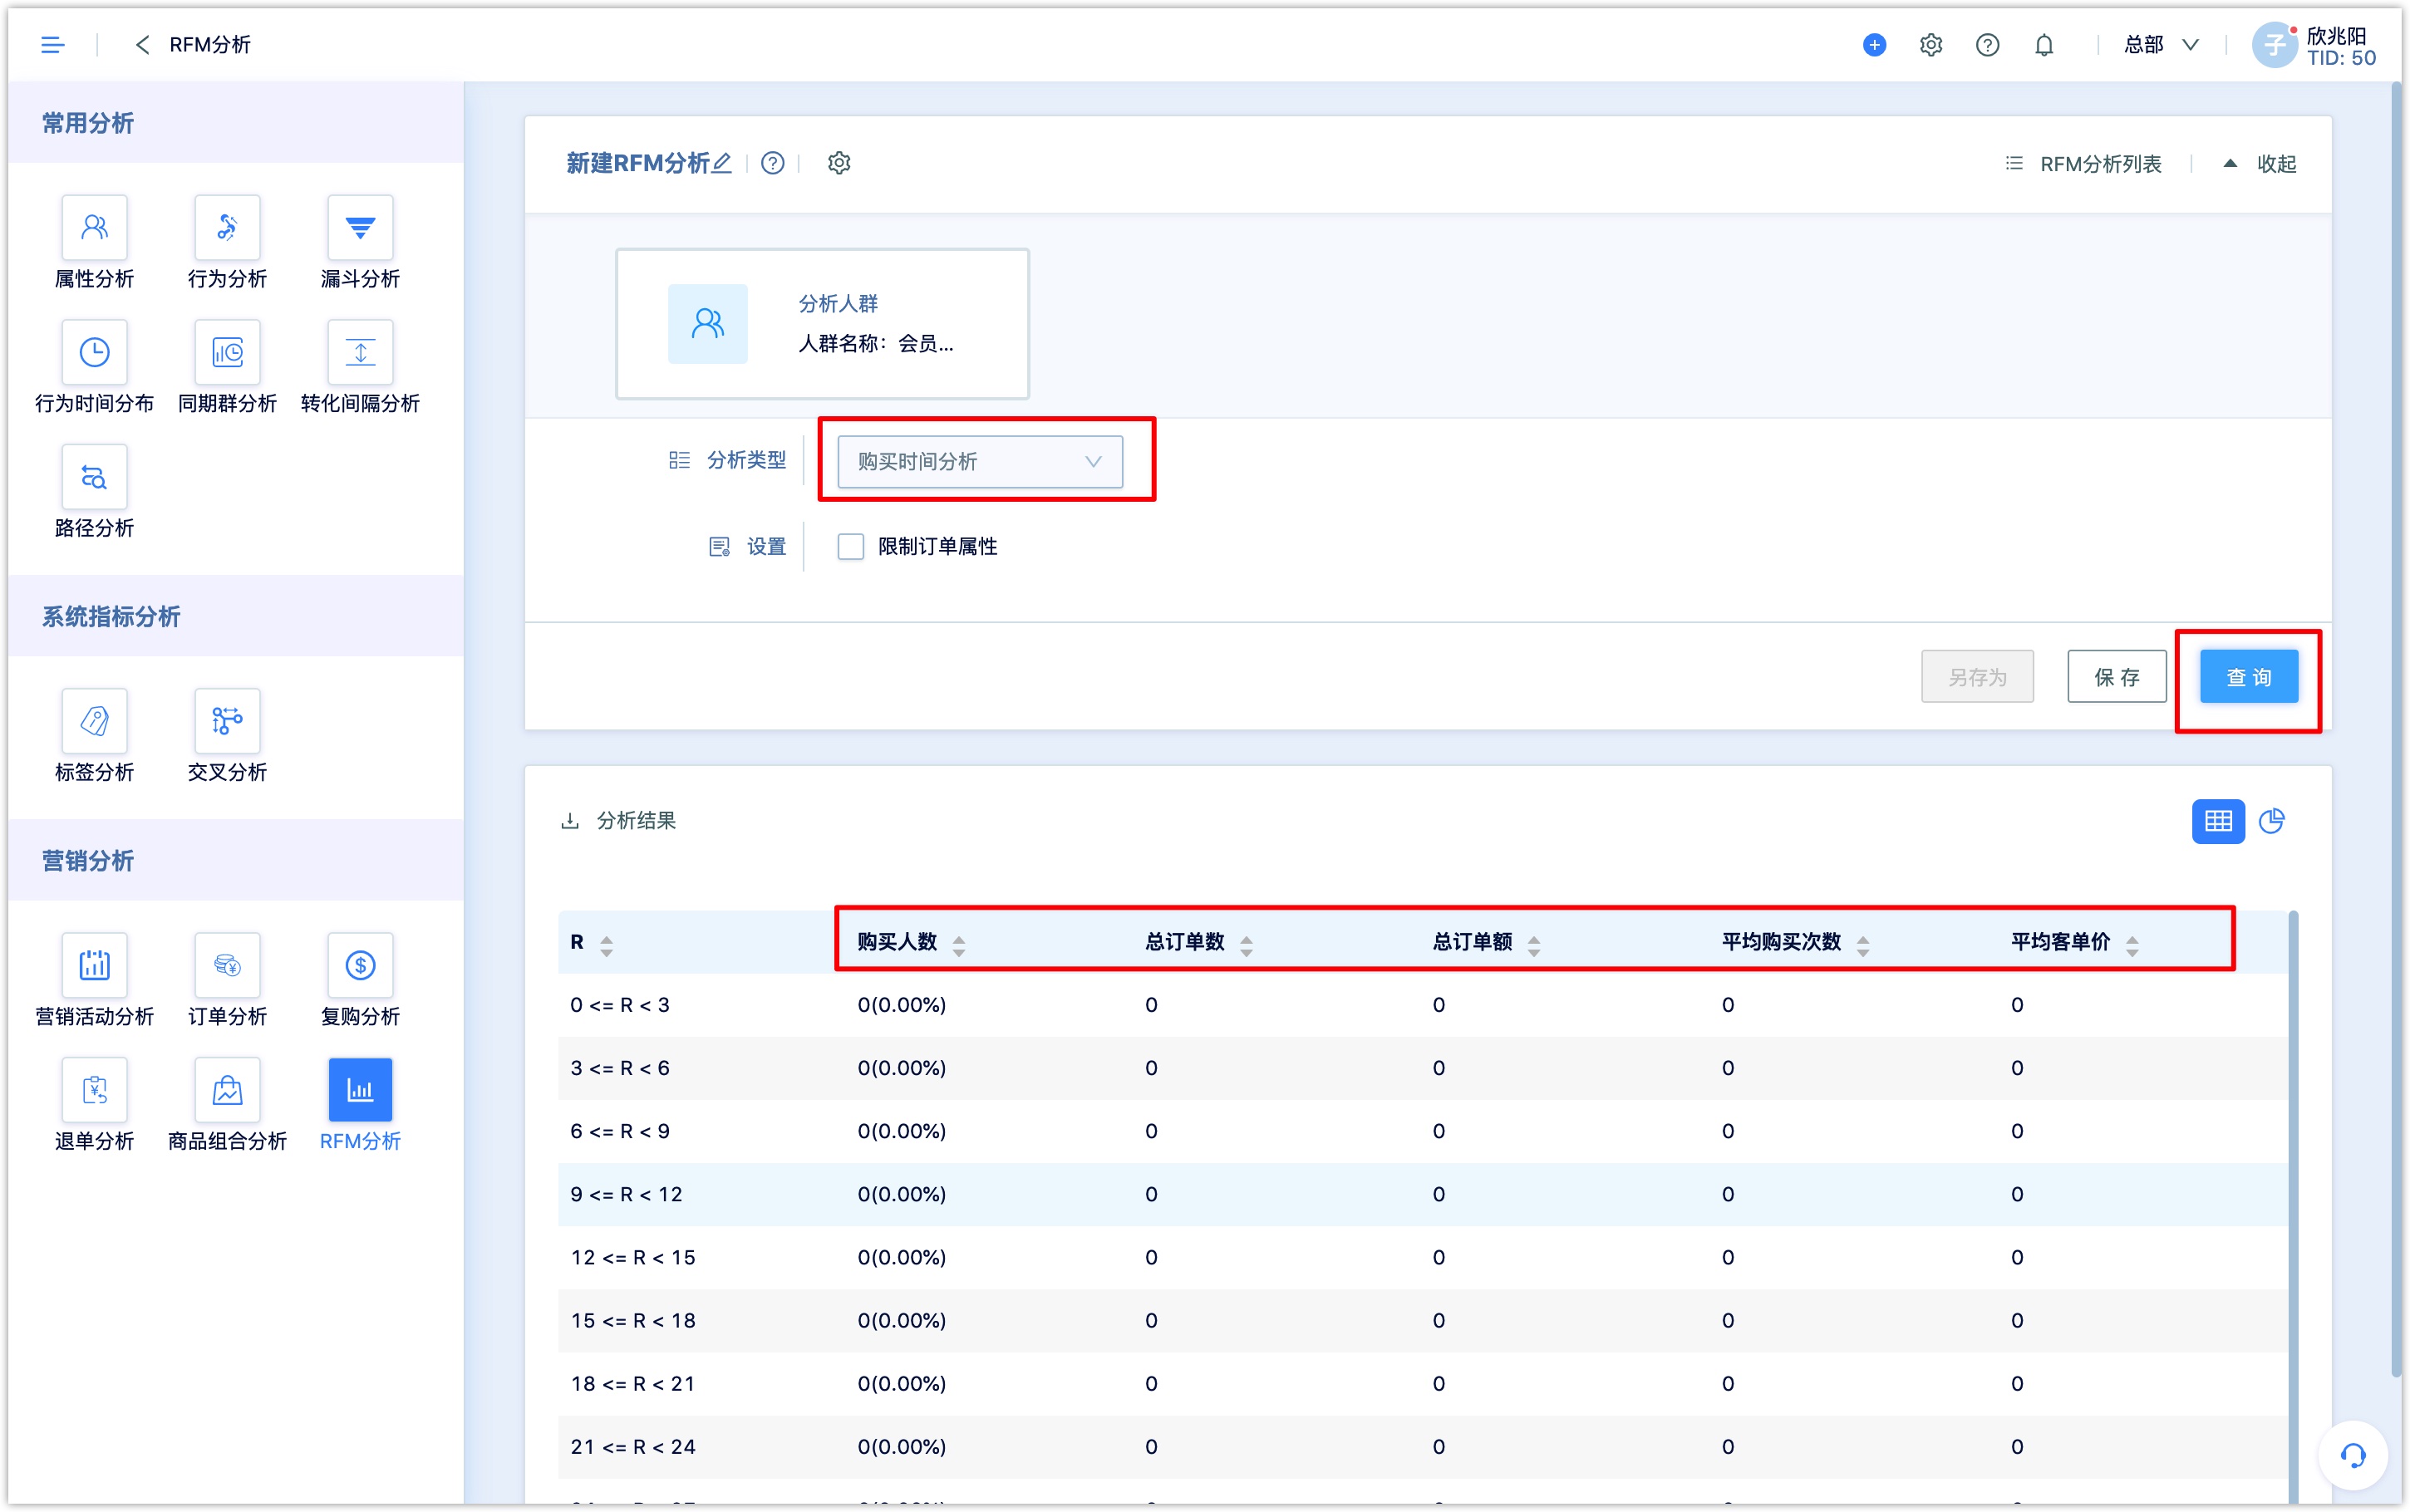Open the gear settings next to analysis title

(x=839, y=163)
